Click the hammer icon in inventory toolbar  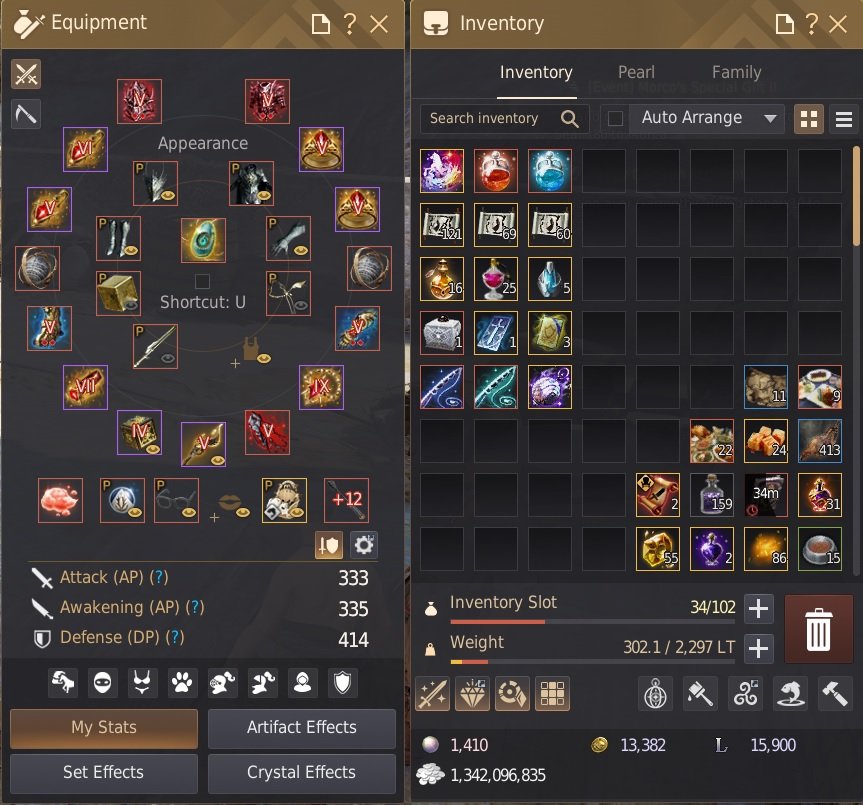click(835, 693)
